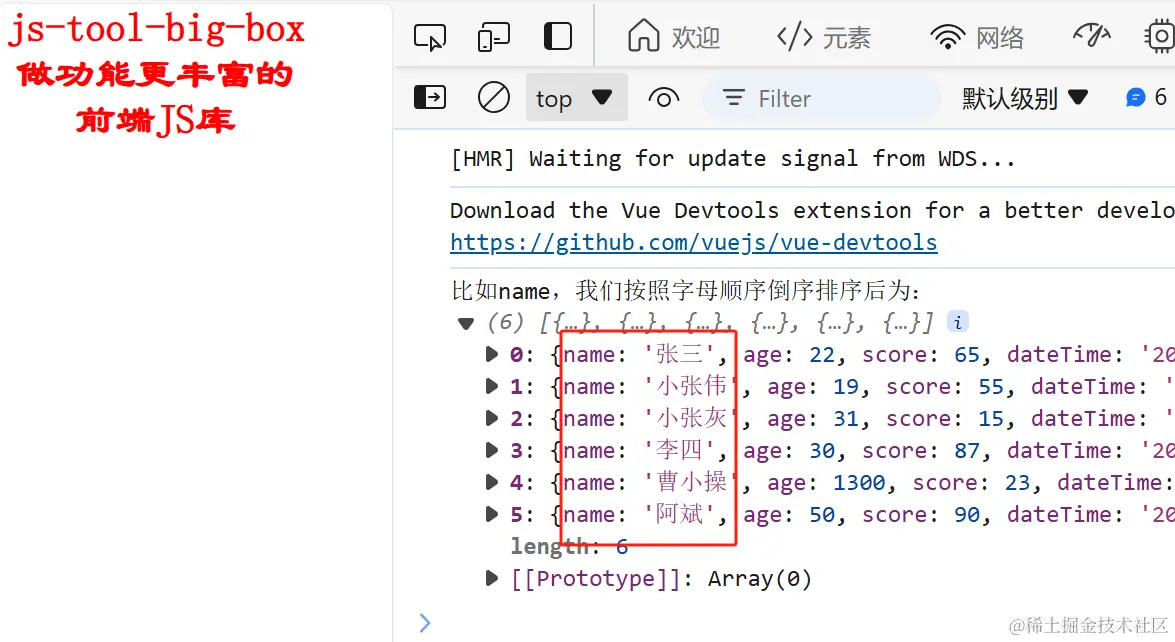Expand array item 4 曹小操
This screenshot has width=1175, height=642.
pyautogui.click(x=492, y=482)
